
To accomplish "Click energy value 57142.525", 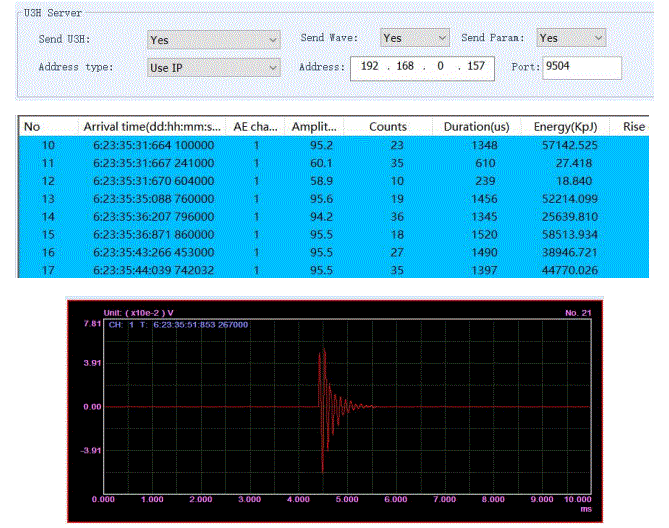I will coord(570,145).
